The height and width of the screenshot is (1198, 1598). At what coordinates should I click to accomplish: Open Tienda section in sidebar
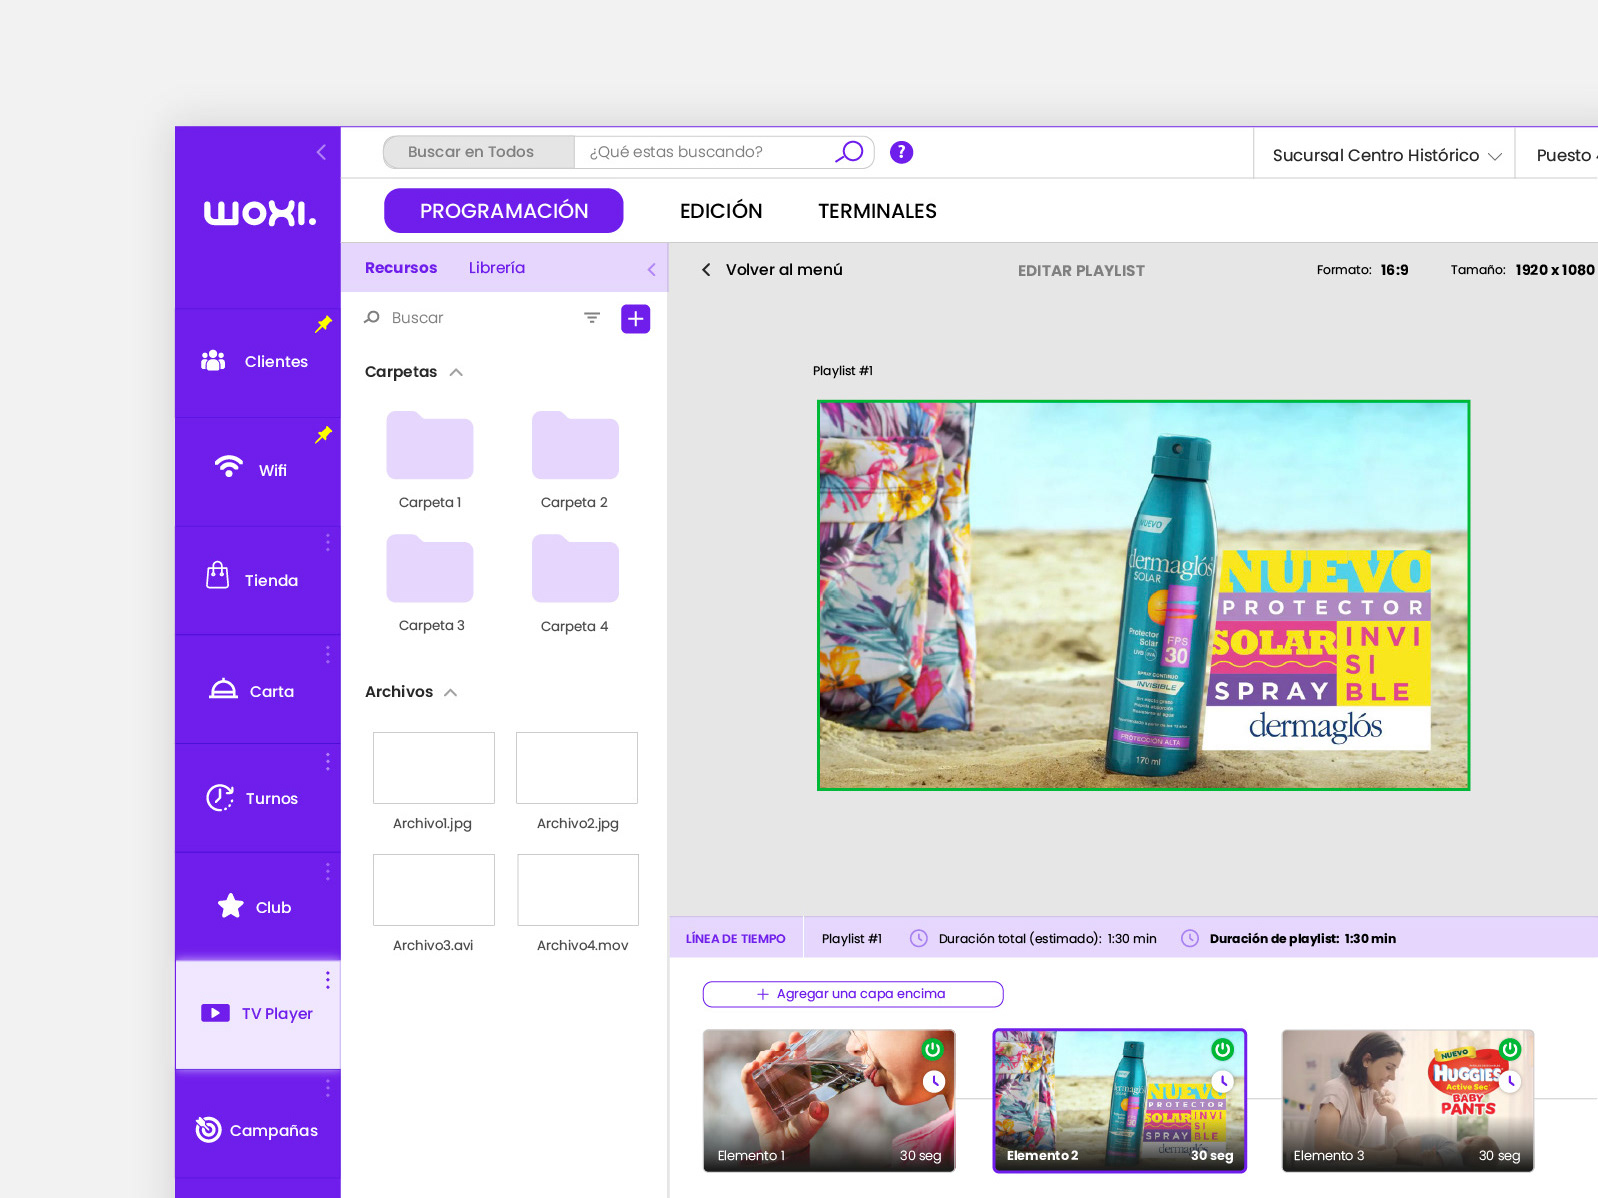(x=257, y=580)
